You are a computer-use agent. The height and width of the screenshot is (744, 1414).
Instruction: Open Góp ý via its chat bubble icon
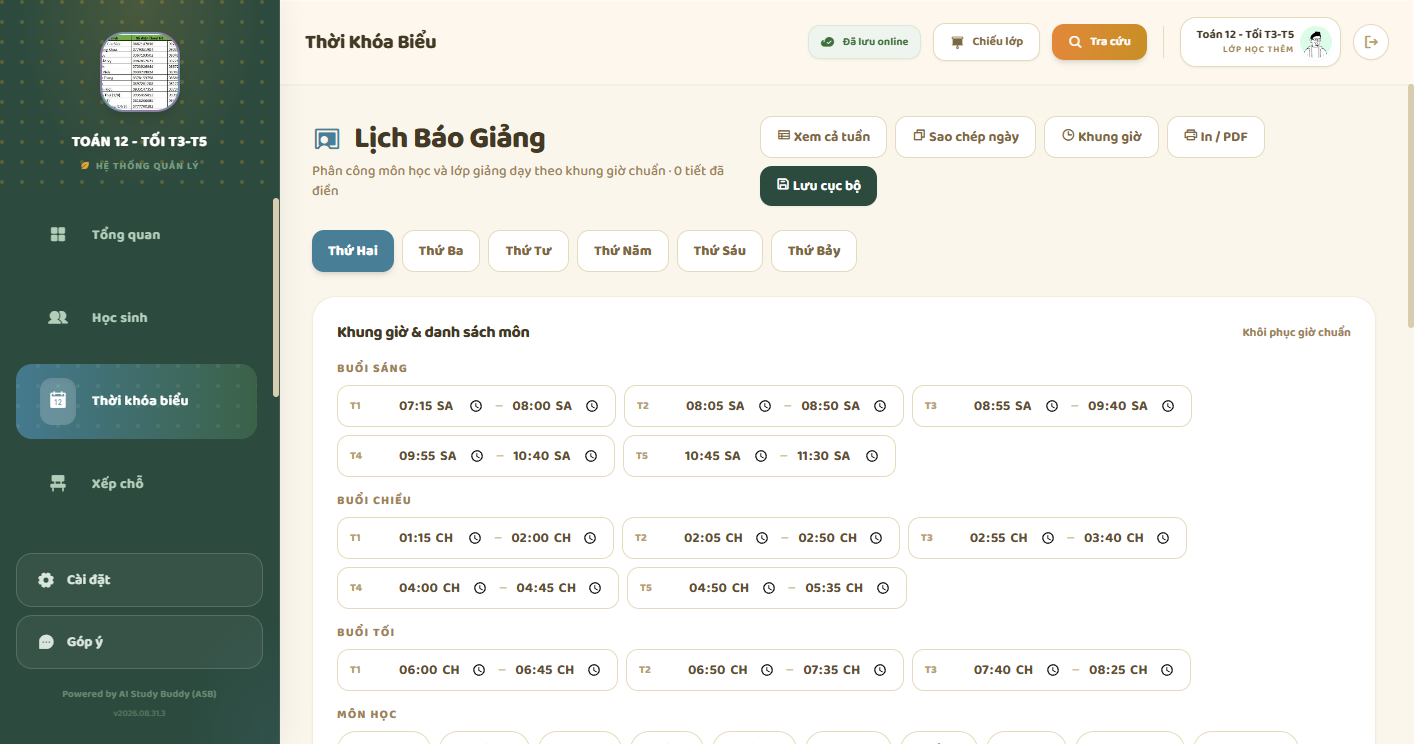click(46, 642)
